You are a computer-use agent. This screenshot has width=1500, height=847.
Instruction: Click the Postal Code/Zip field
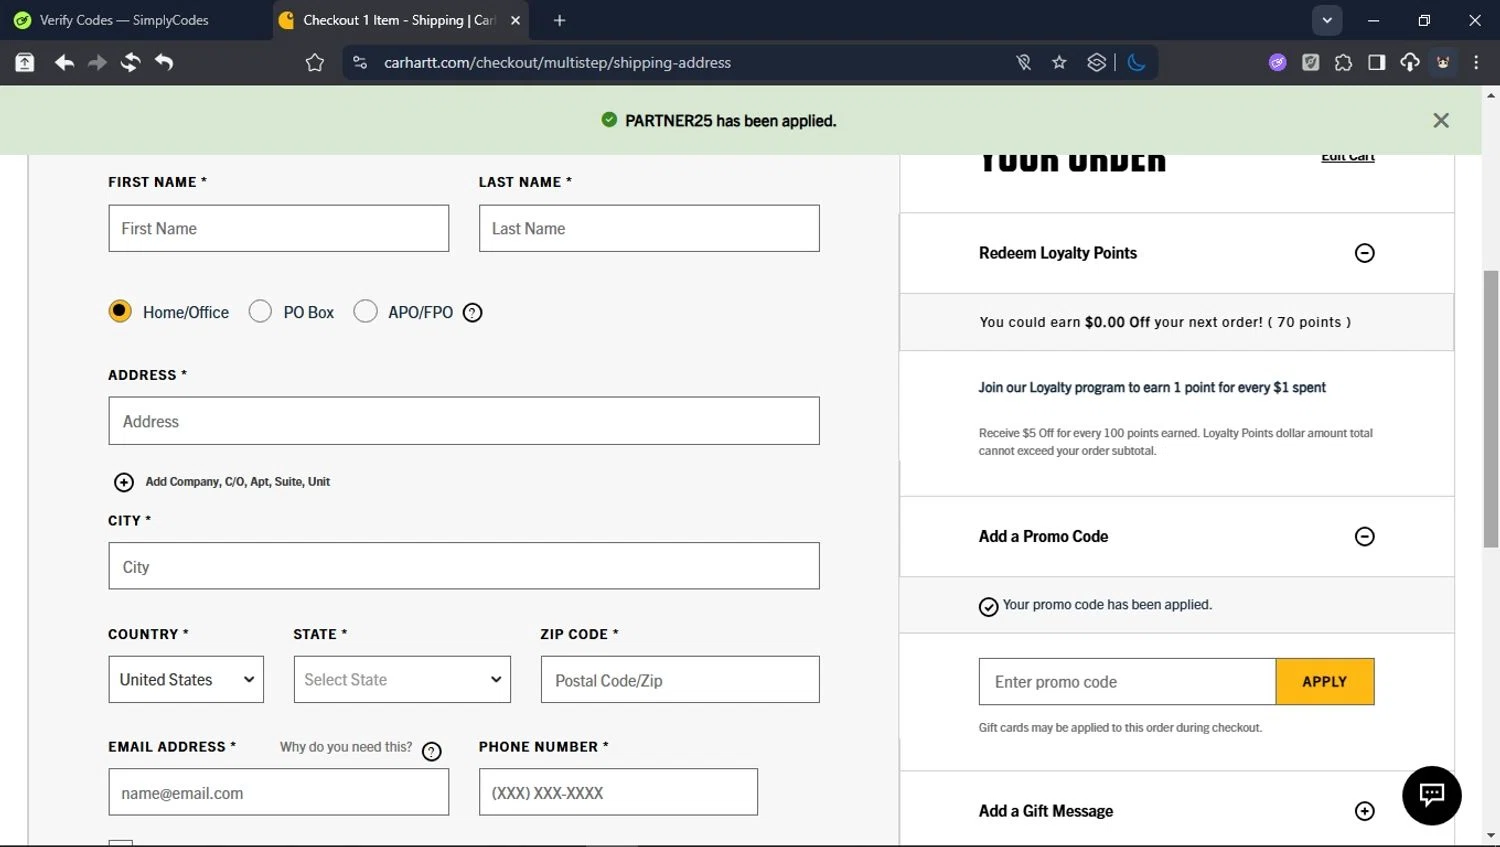click(680, 680)
